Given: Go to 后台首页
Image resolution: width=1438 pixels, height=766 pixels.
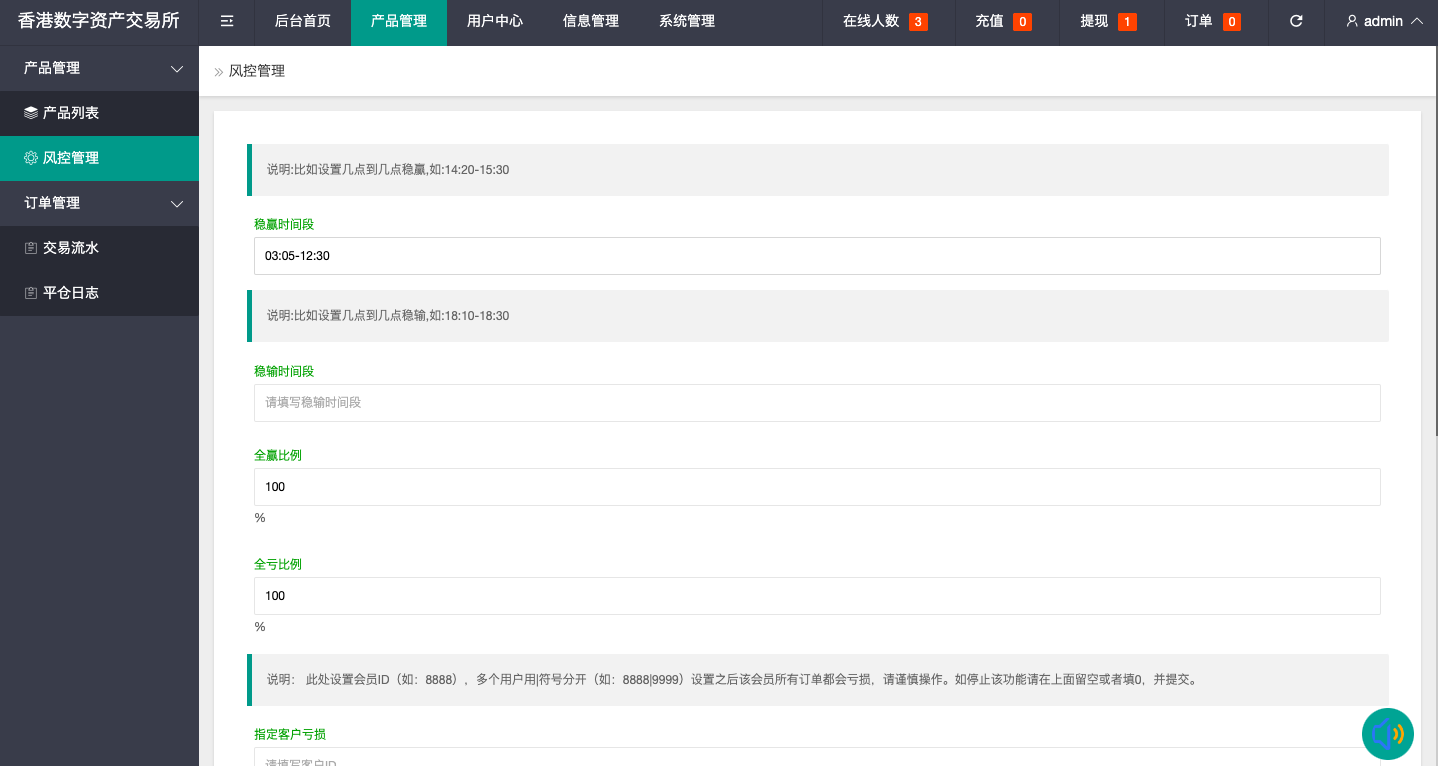Looking at the screenshot, I should point(302,21).
